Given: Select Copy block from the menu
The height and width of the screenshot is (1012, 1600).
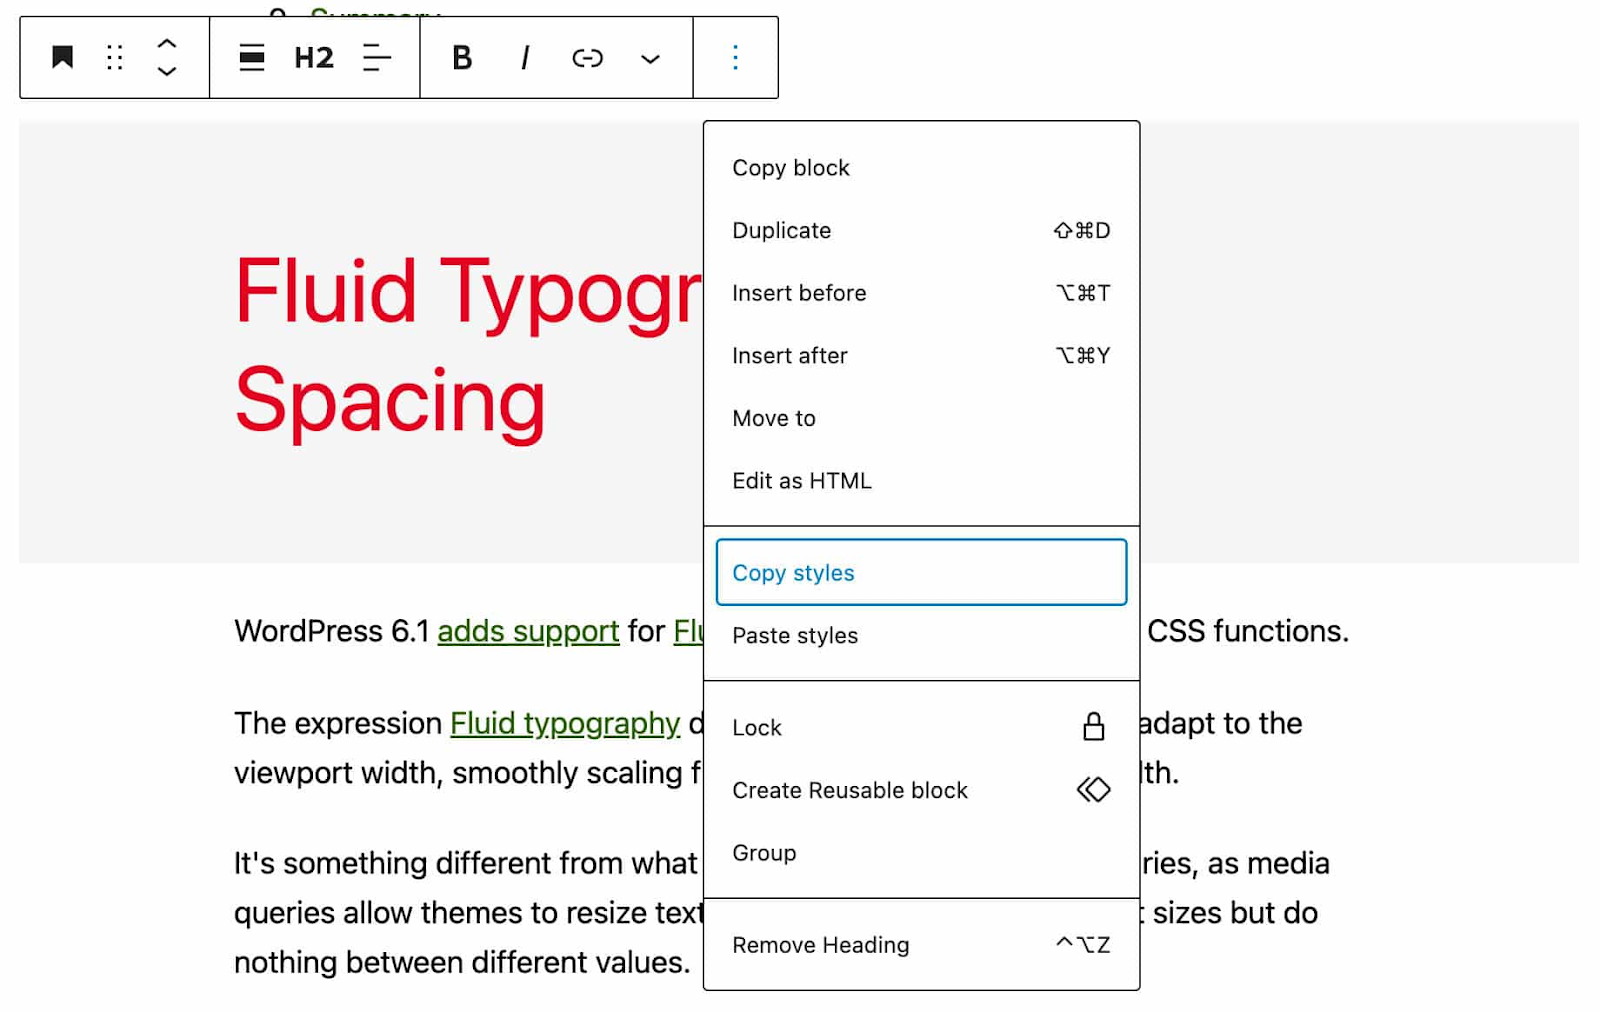Looking at the screenshot, I should (921, 168).
